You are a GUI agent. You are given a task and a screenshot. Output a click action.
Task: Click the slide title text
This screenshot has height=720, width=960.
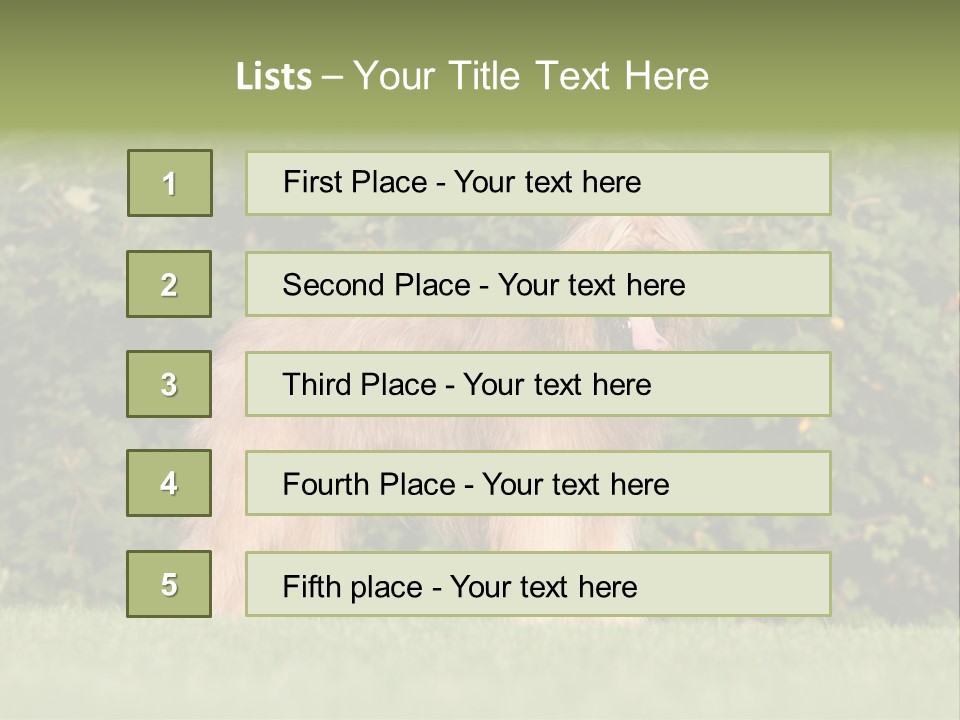tap(473, 76)
